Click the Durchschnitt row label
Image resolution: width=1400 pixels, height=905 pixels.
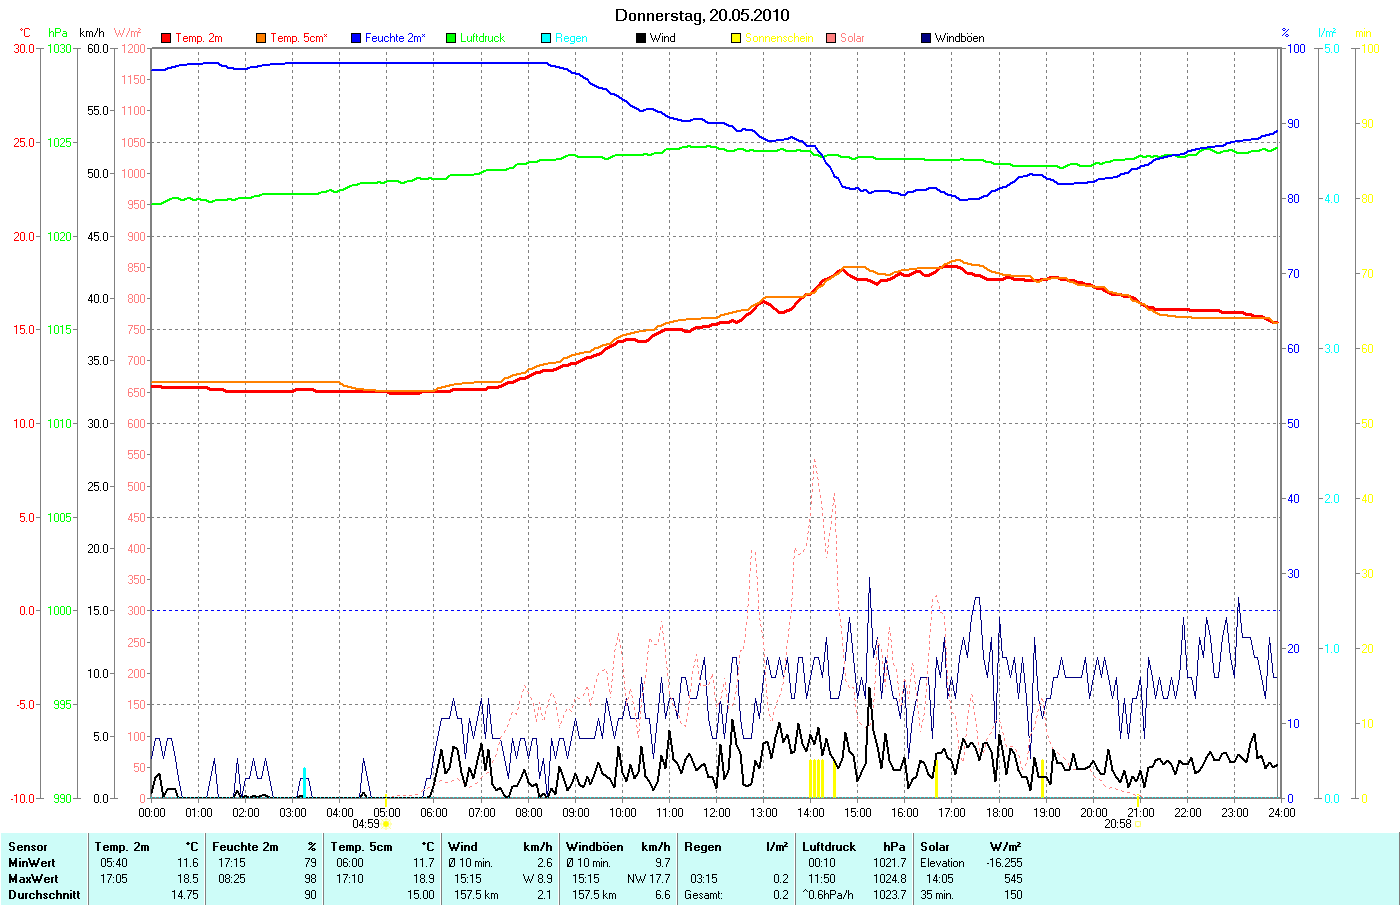pos(44,895)
